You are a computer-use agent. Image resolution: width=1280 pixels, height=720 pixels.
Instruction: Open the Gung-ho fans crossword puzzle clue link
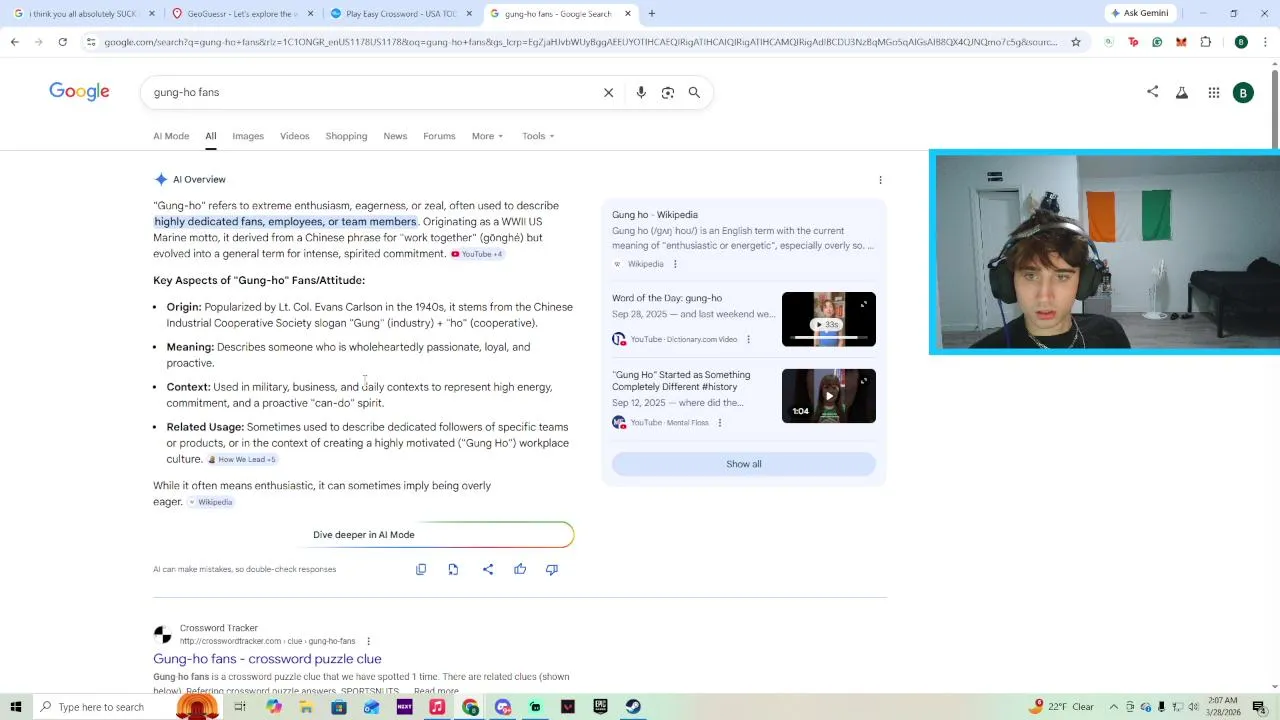(x=267, y=659)
